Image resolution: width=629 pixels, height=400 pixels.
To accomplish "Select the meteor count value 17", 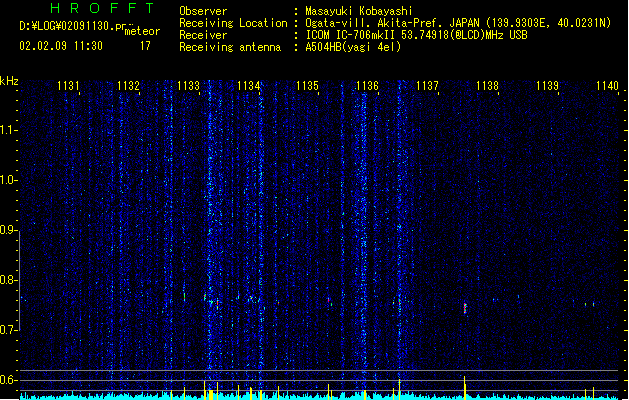I will (145, 46).
